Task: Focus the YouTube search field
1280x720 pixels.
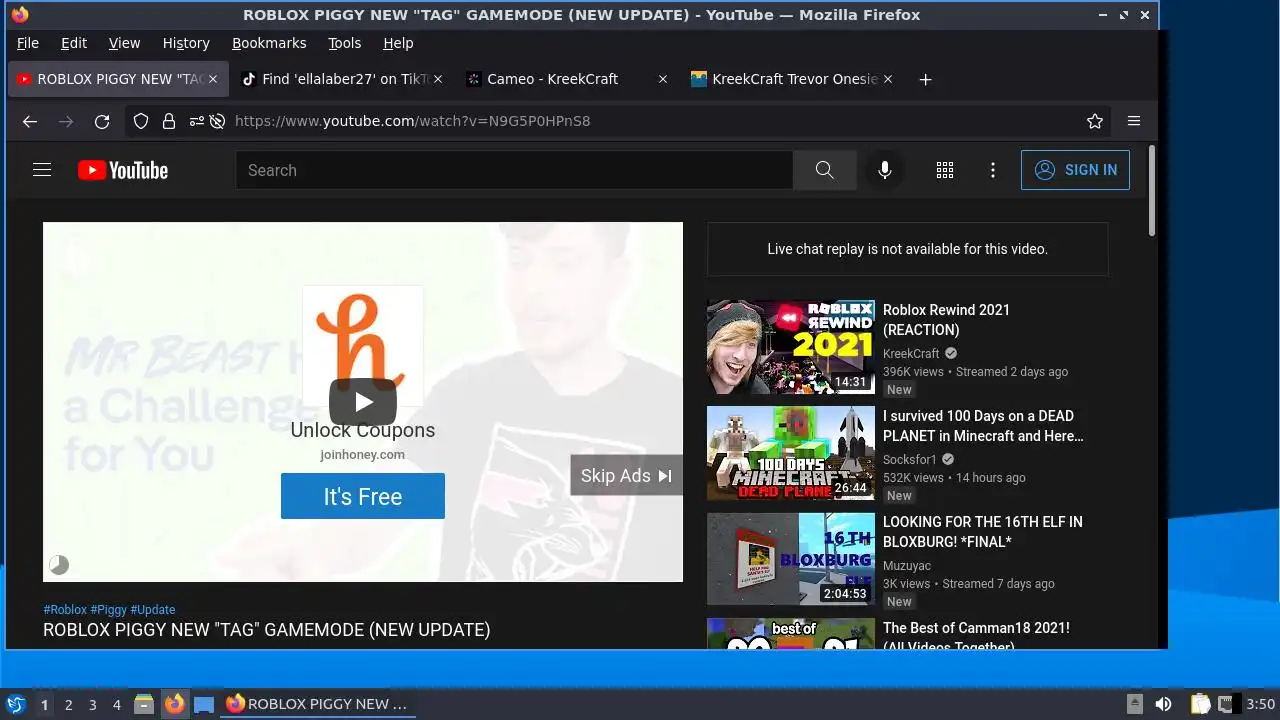Action: point(514,170)
